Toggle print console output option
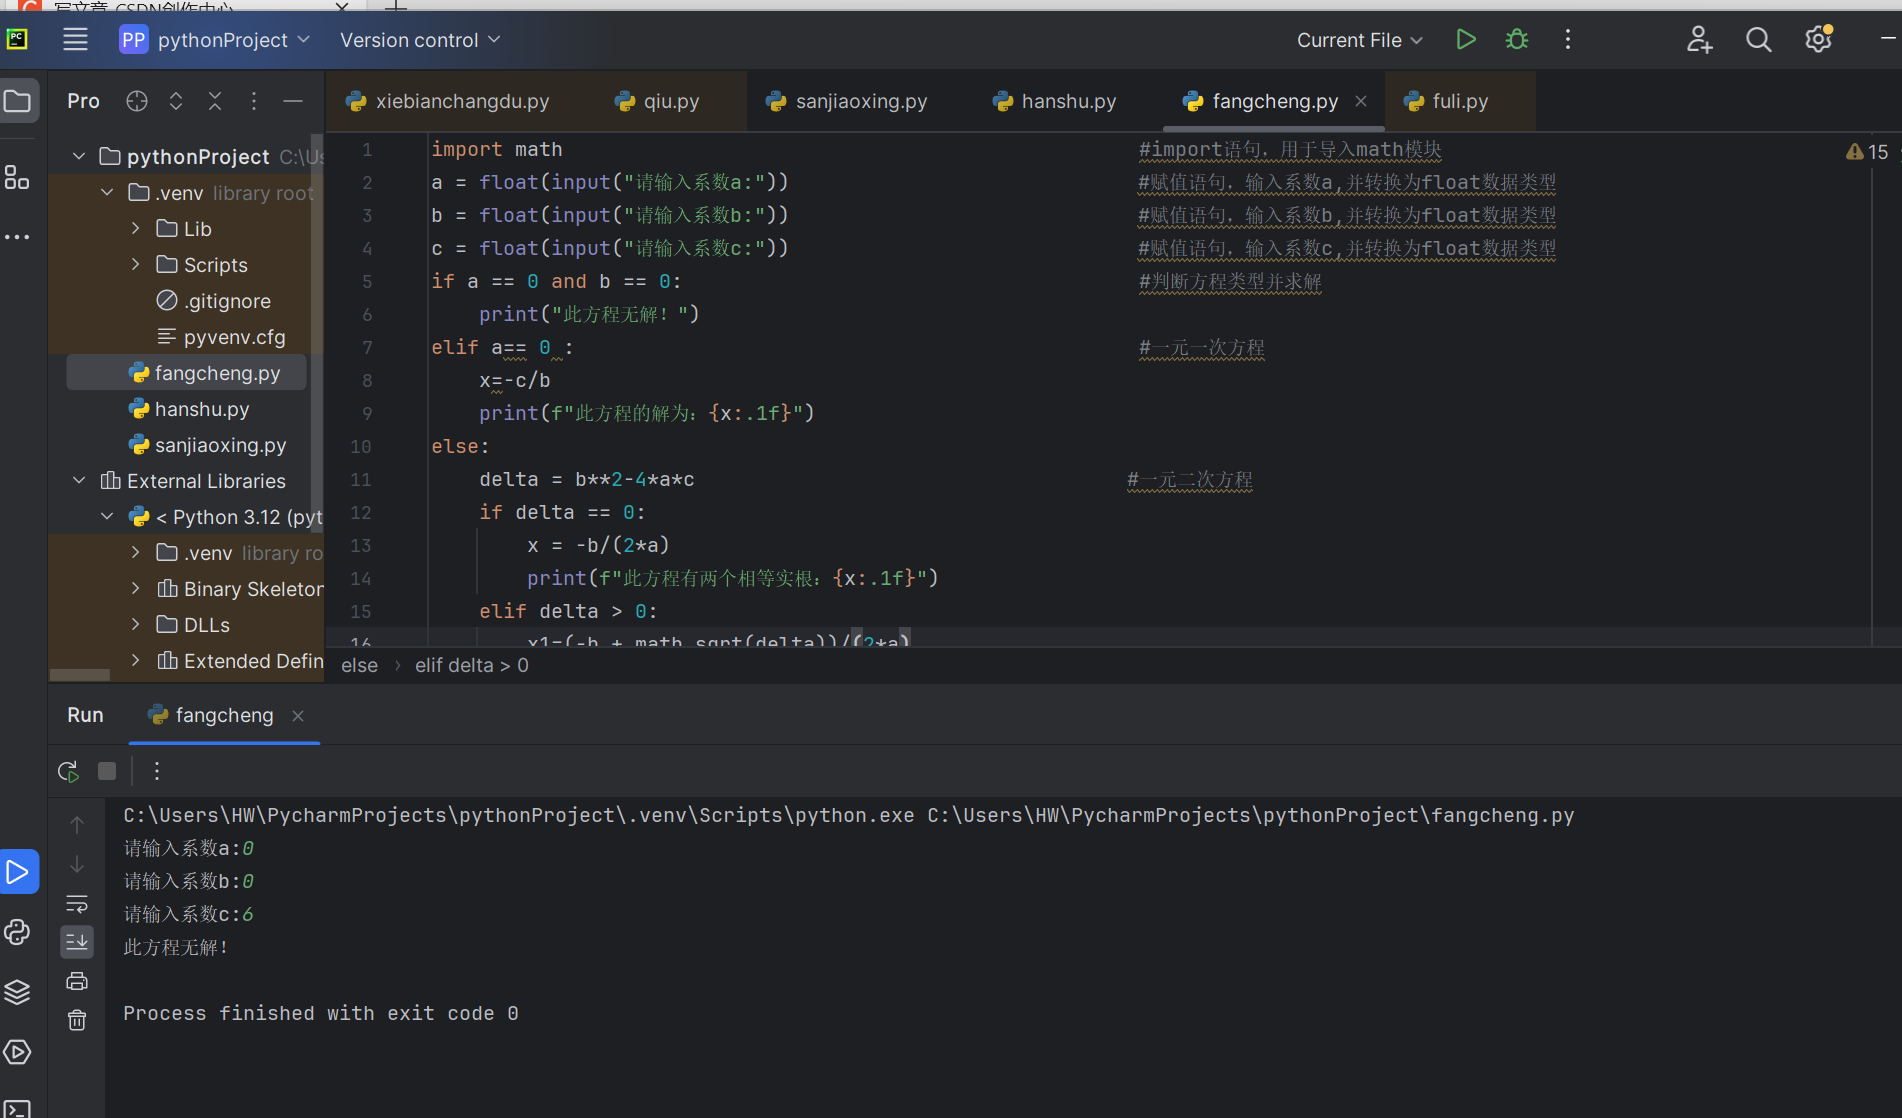 (77, 980)
